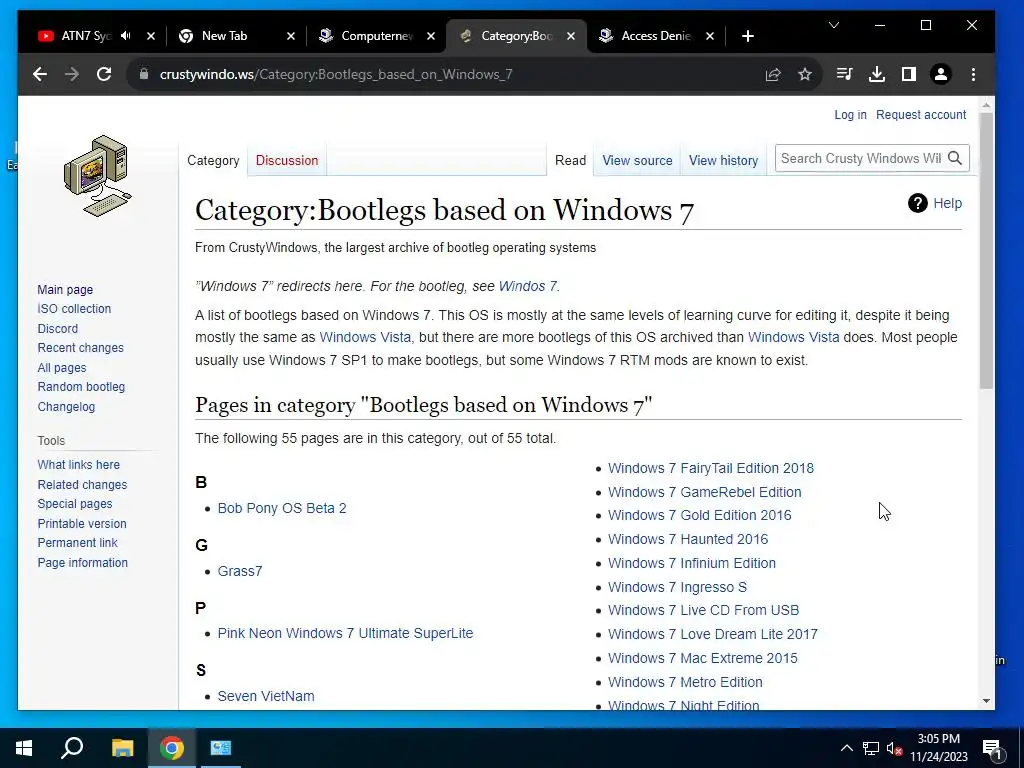
Task: Open the Windos 7 link
Action: (528, 286)
